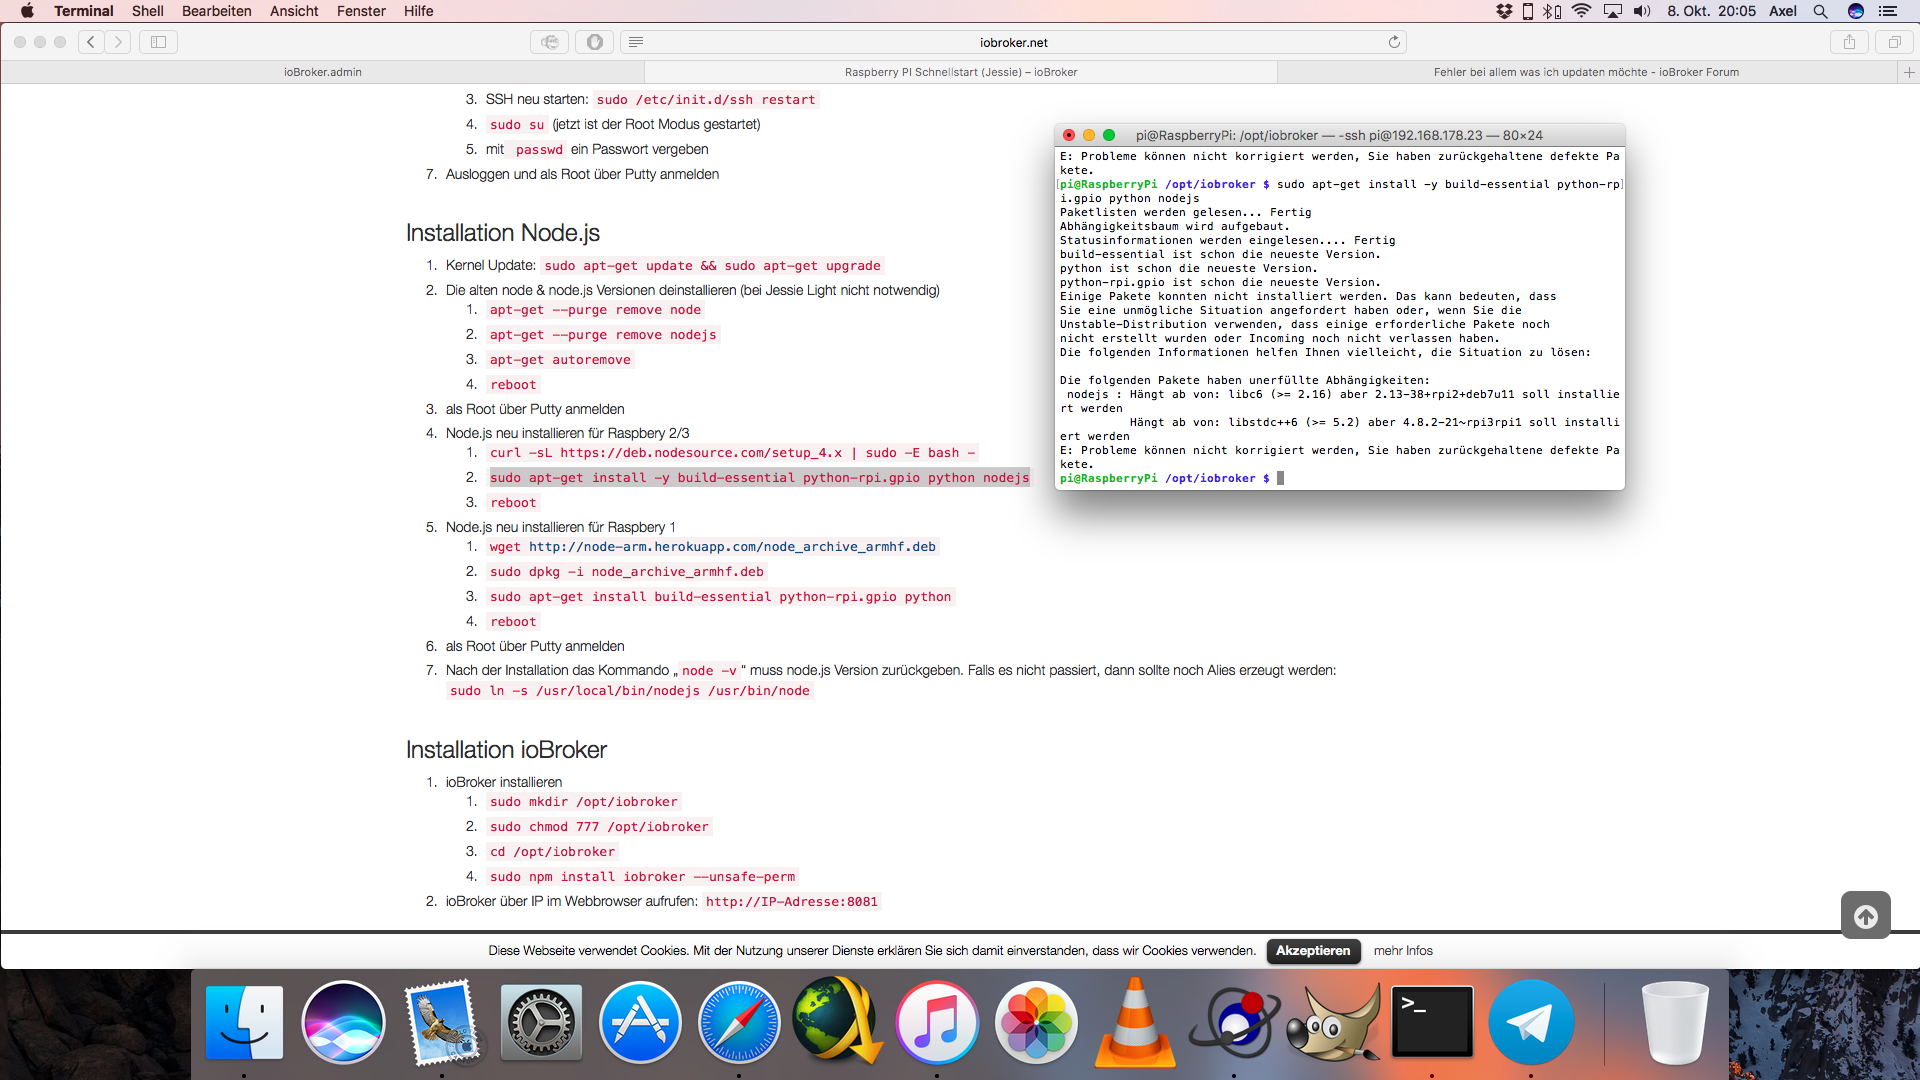Screen dimensions: 1920x1080
Task: Open the volume control in menu bar
Action: coord(1642,11)
